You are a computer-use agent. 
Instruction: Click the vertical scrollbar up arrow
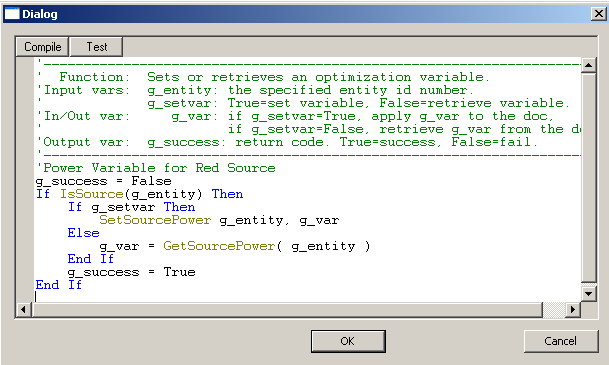click(x=588, y=65)
